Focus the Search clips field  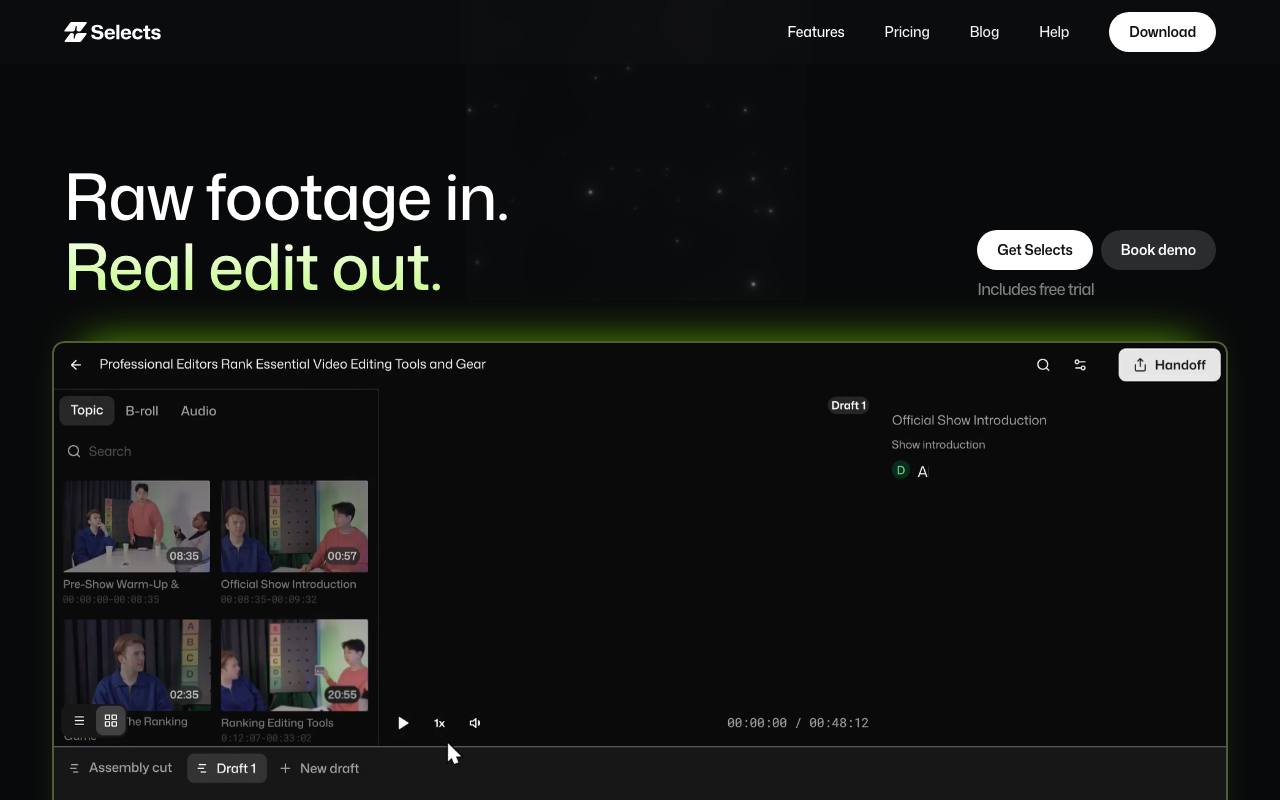point(215,451)
